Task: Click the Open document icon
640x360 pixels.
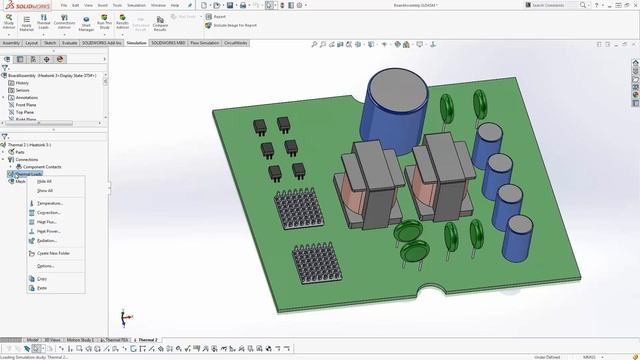Action: coord(216,5)
